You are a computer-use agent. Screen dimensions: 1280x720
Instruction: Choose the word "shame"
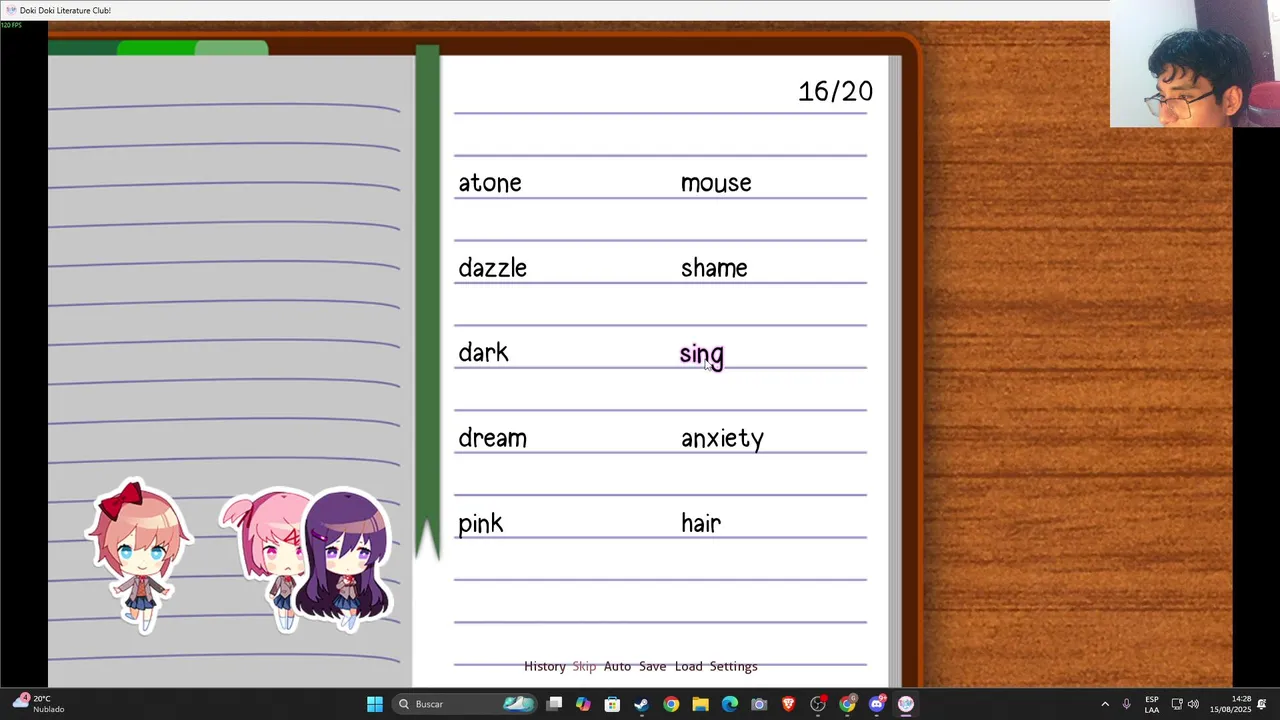(714, 268)
